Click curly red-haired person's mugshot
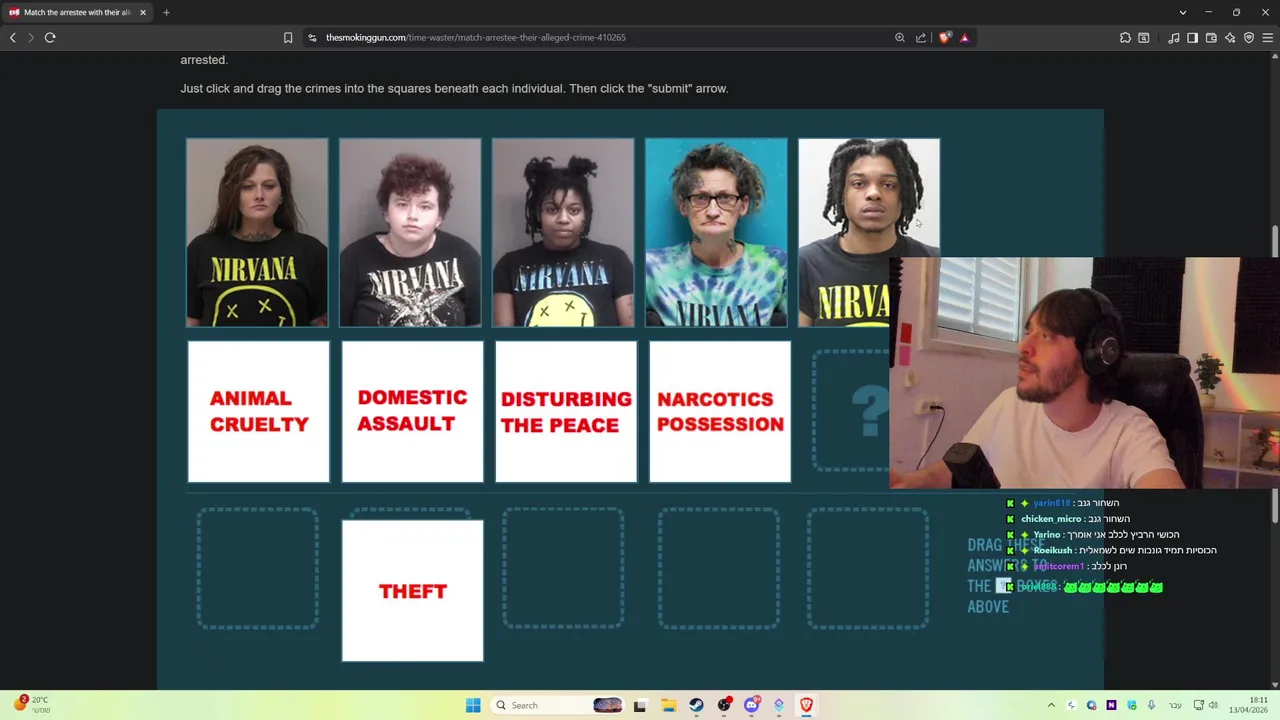 [410, 233]
